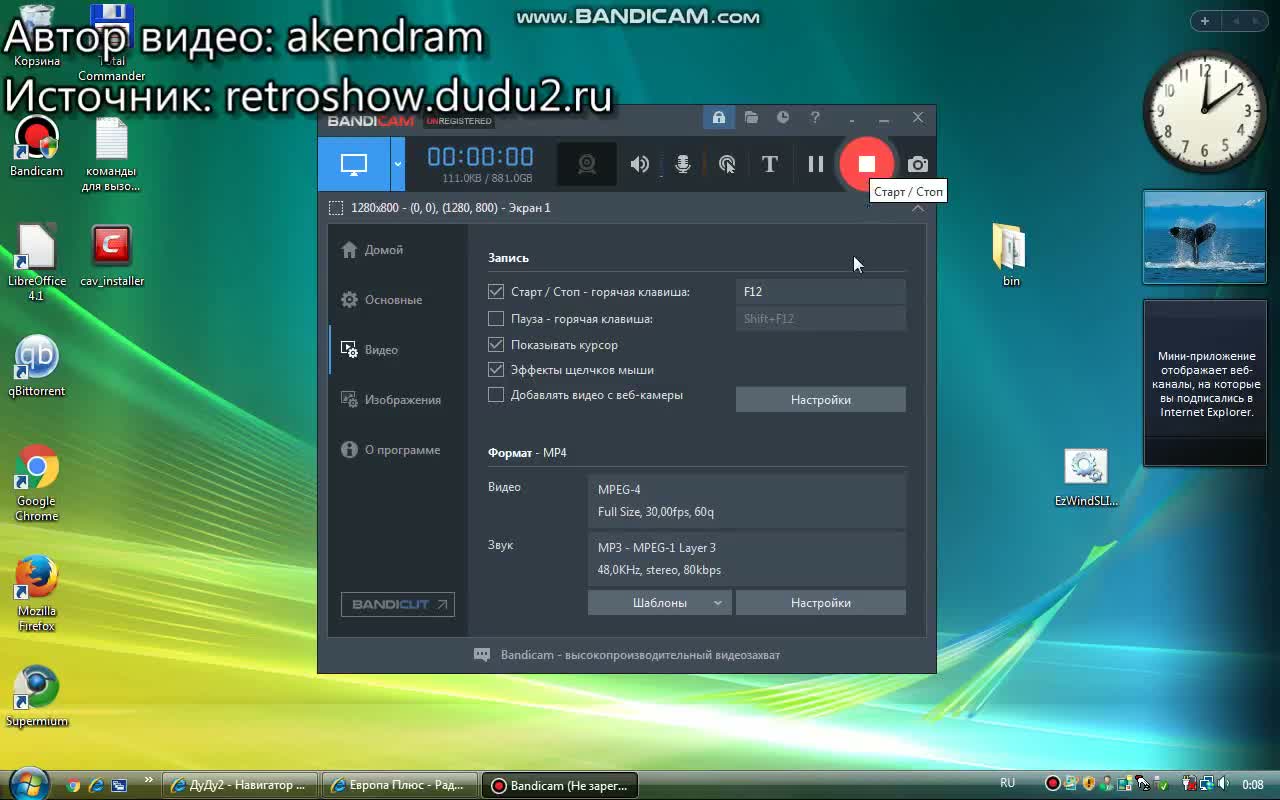Enable the Пауза hotkey checkbox
Image resolution: width=1280 pixels, height=800 pixels.
(x=496, y=319)
